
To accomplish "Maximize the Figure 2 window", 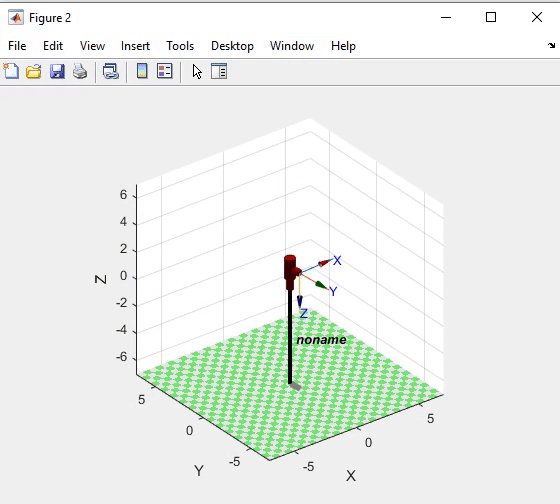I will pyautogui.click(x=491, y=17).
